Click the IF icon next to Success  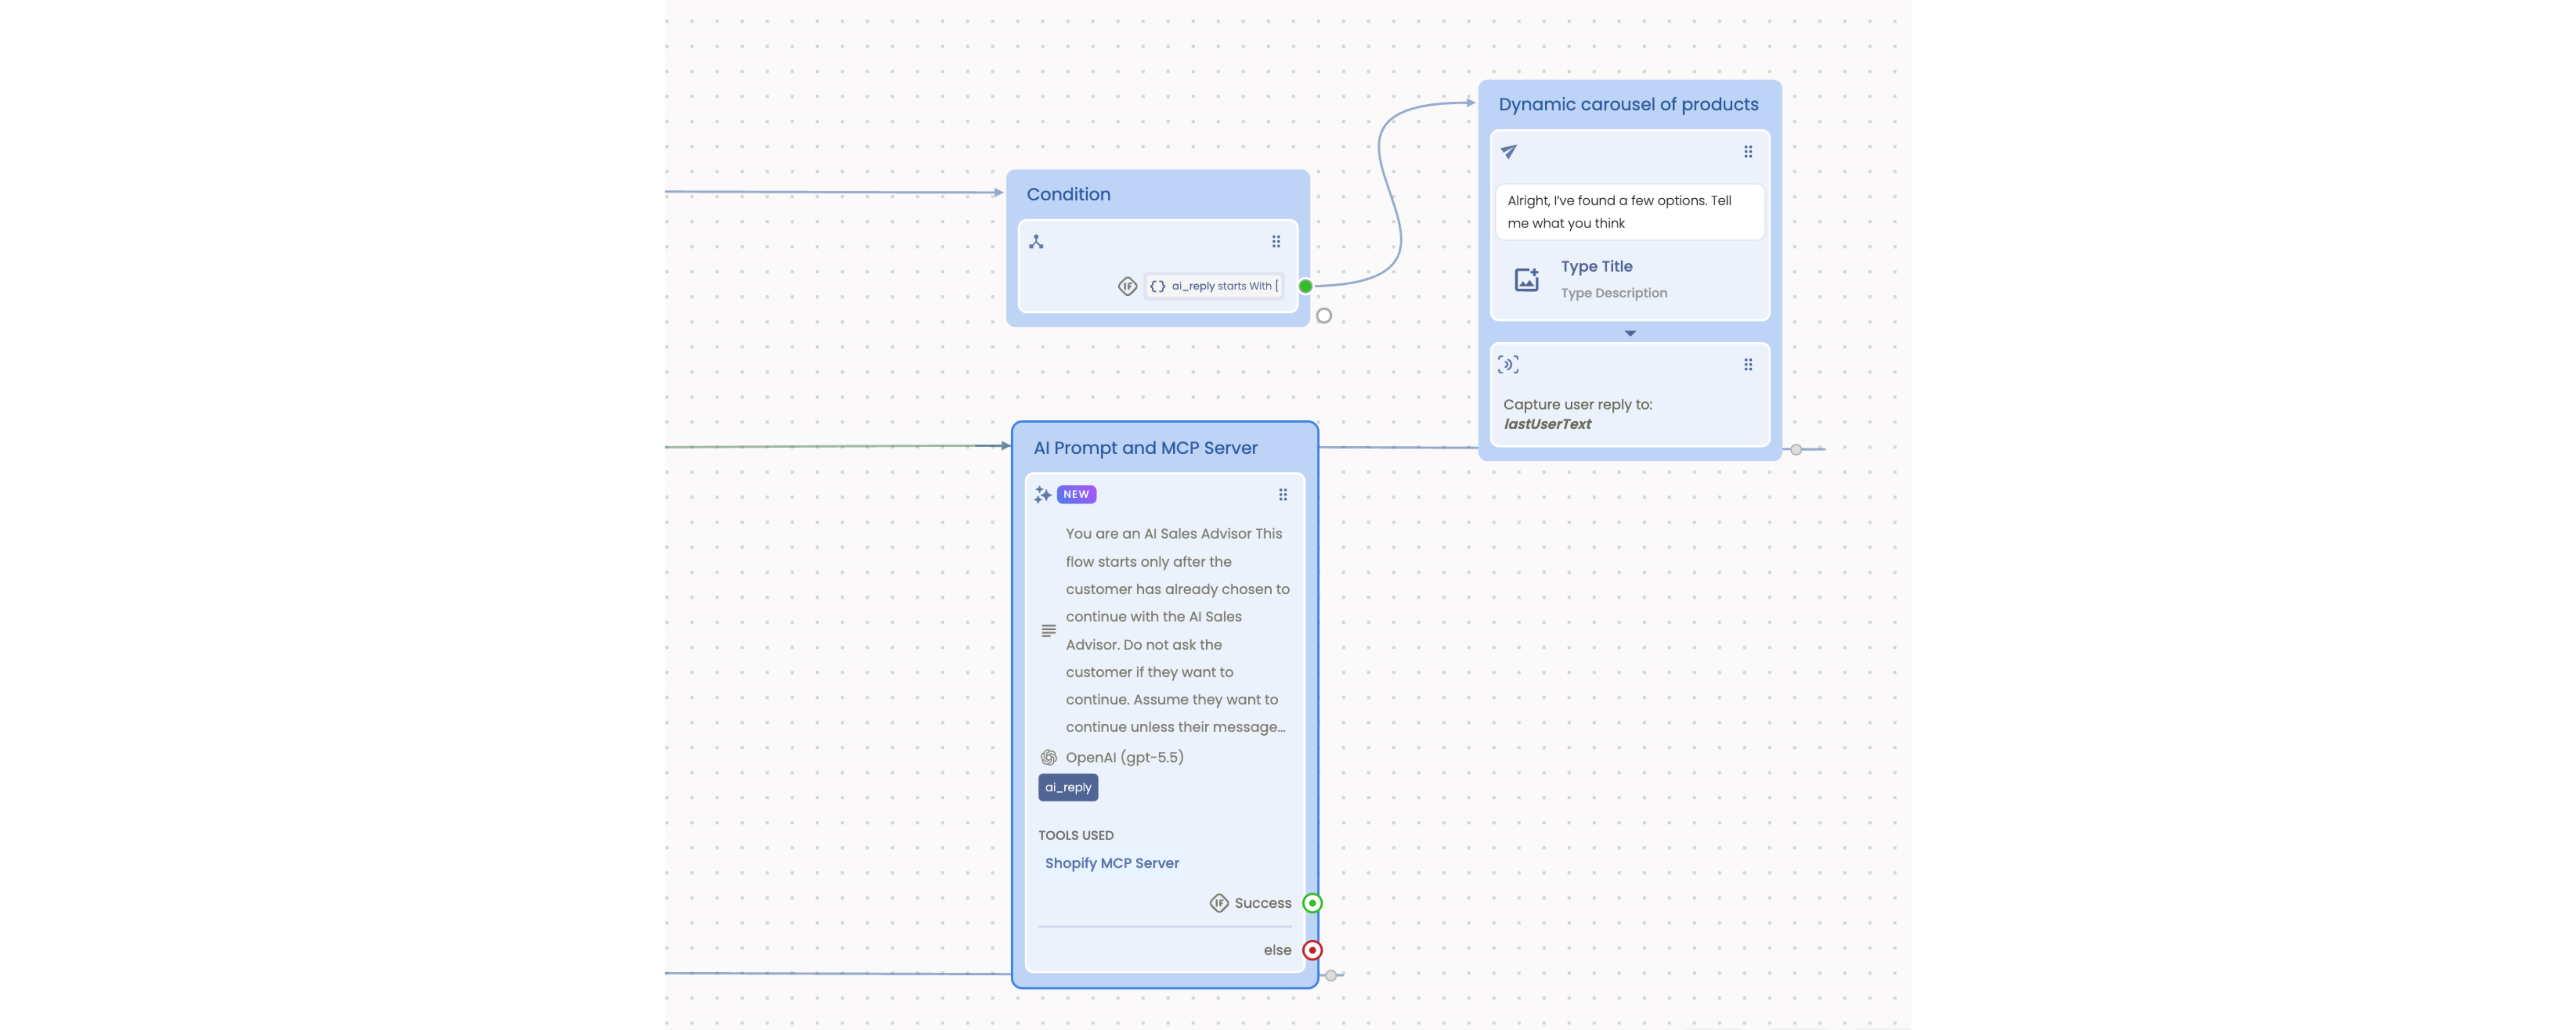1218,904
